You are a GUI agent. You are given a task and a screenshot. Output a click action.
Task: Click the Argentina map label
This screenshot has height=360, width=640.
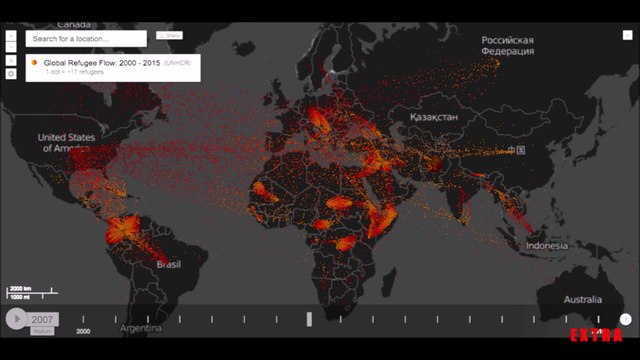point(141,328)
